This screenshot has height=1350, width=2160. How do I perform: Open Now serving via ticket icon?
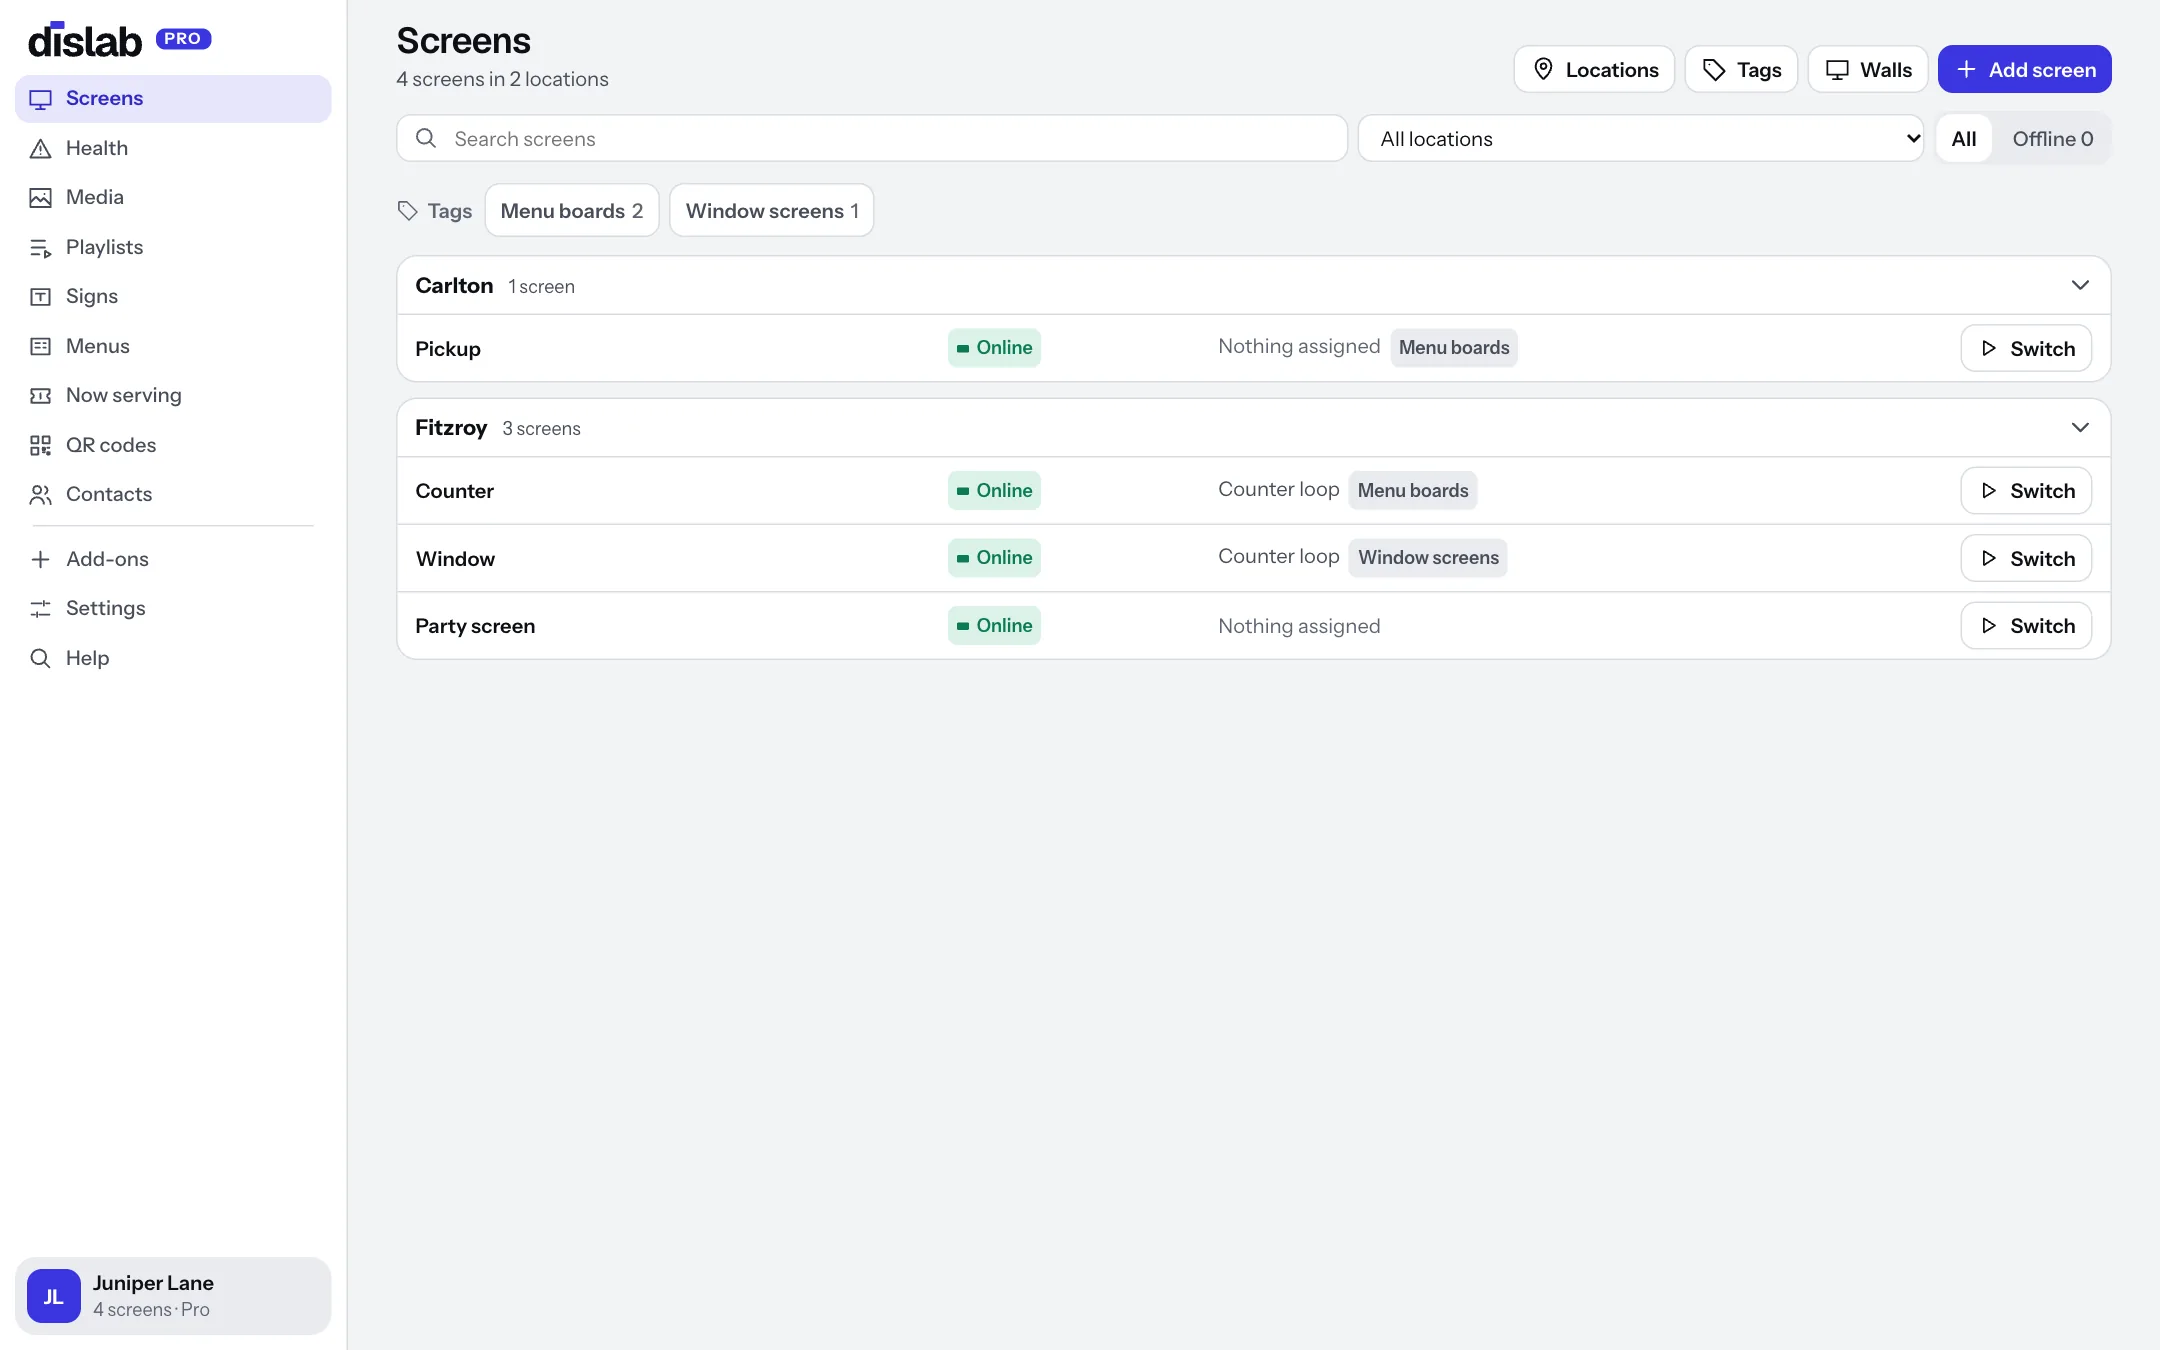coord(40,396)
